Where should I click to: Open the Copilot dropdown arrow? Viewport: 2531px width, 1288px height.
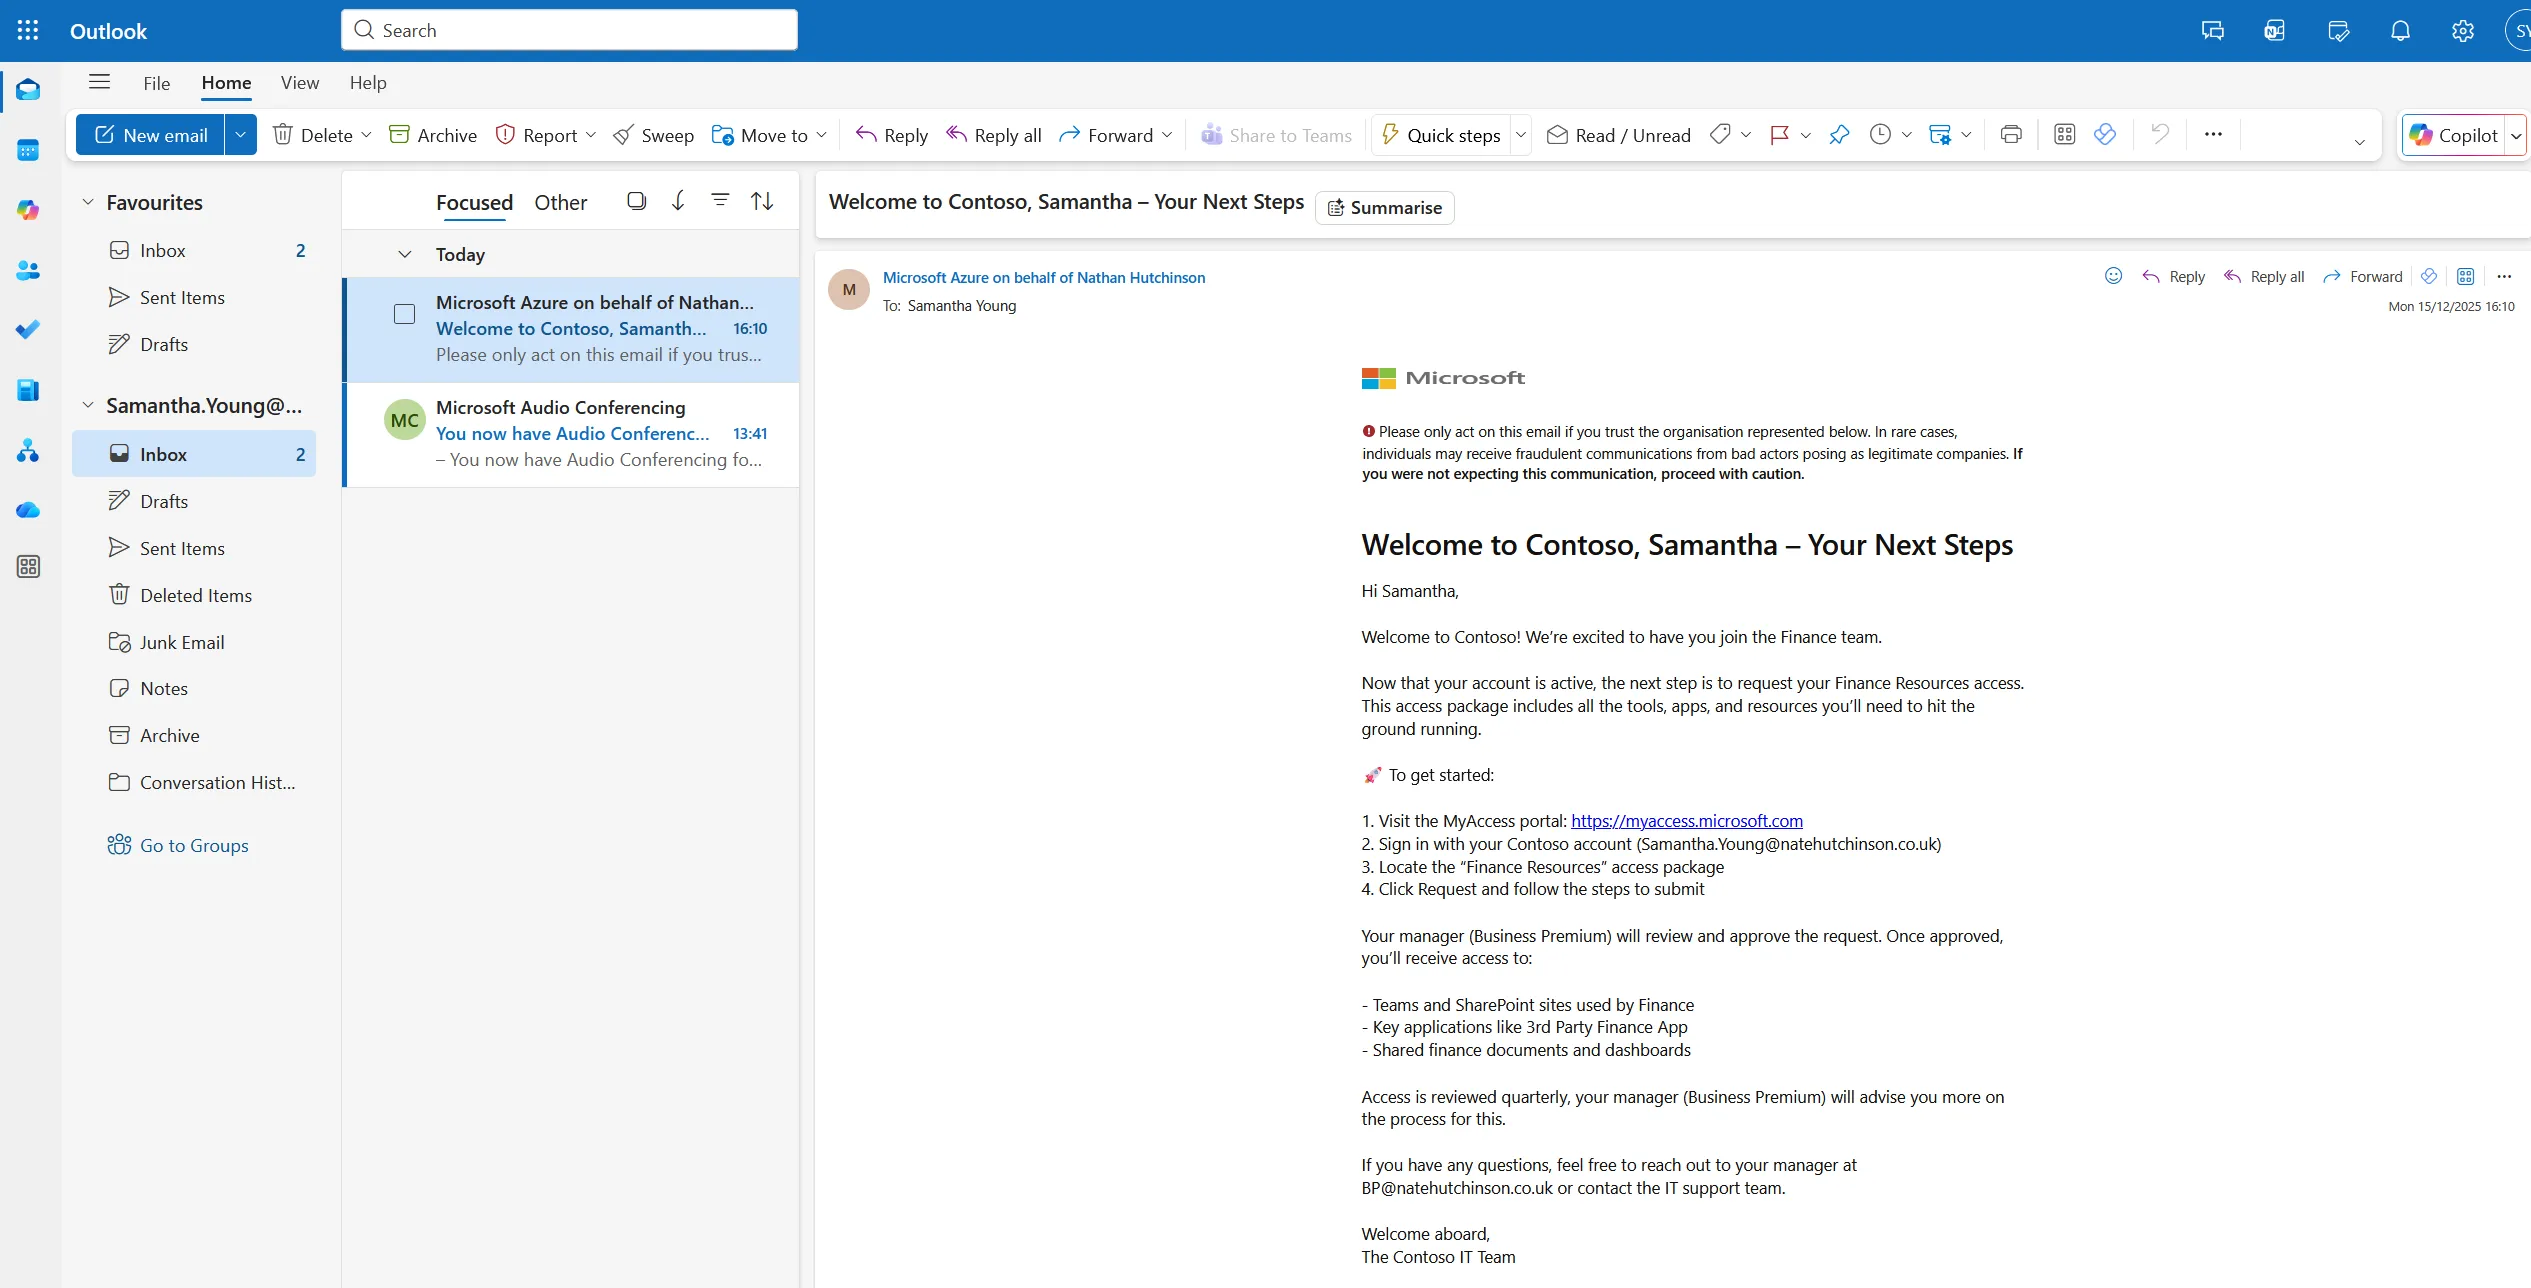[x=2516, y=135]
